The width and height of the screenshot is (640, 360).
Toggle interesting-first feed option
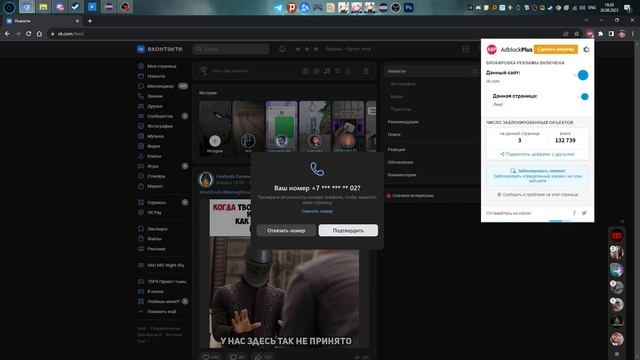tap(410, 196)
